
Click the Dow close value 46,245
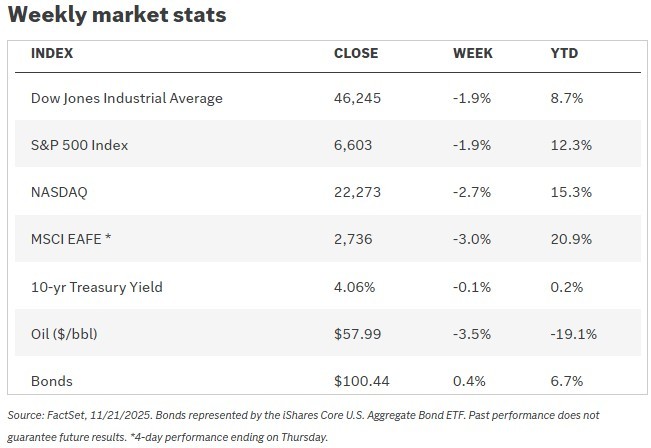[x=354, y=99]
